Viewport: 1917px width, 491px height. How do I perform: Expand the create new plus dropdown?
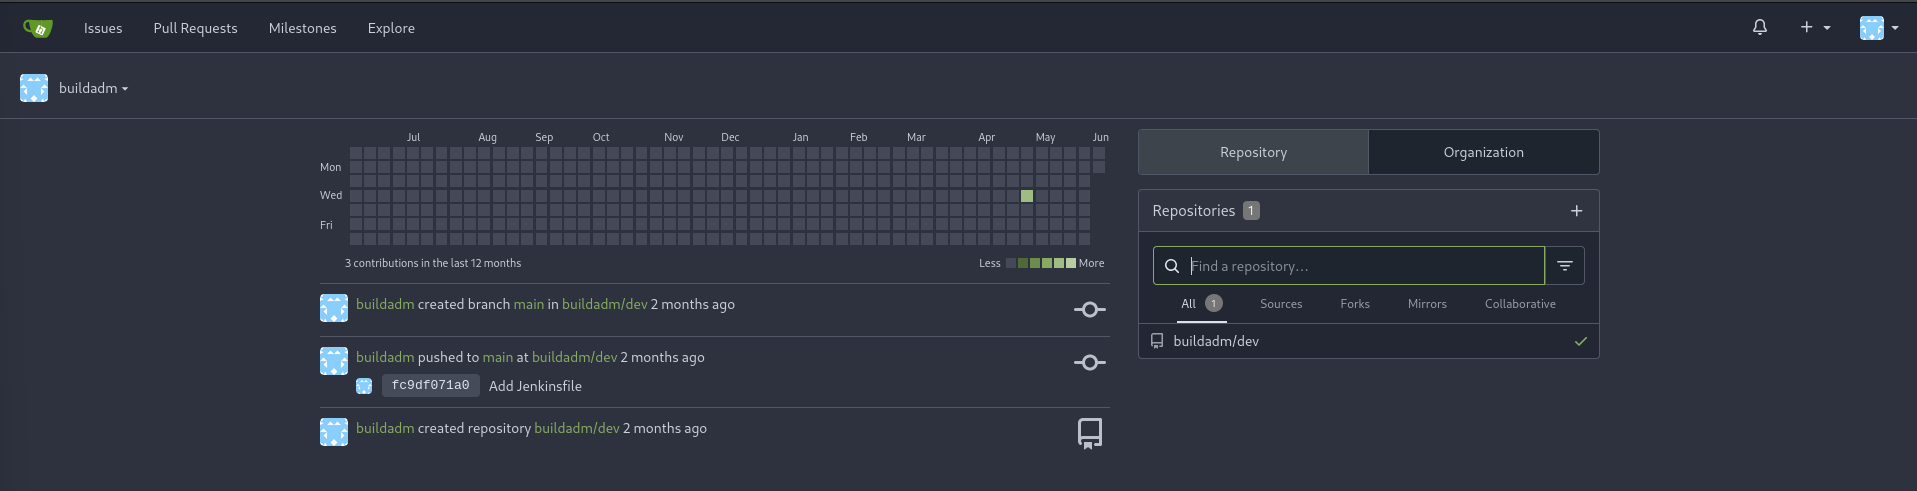click(1814, 28)
